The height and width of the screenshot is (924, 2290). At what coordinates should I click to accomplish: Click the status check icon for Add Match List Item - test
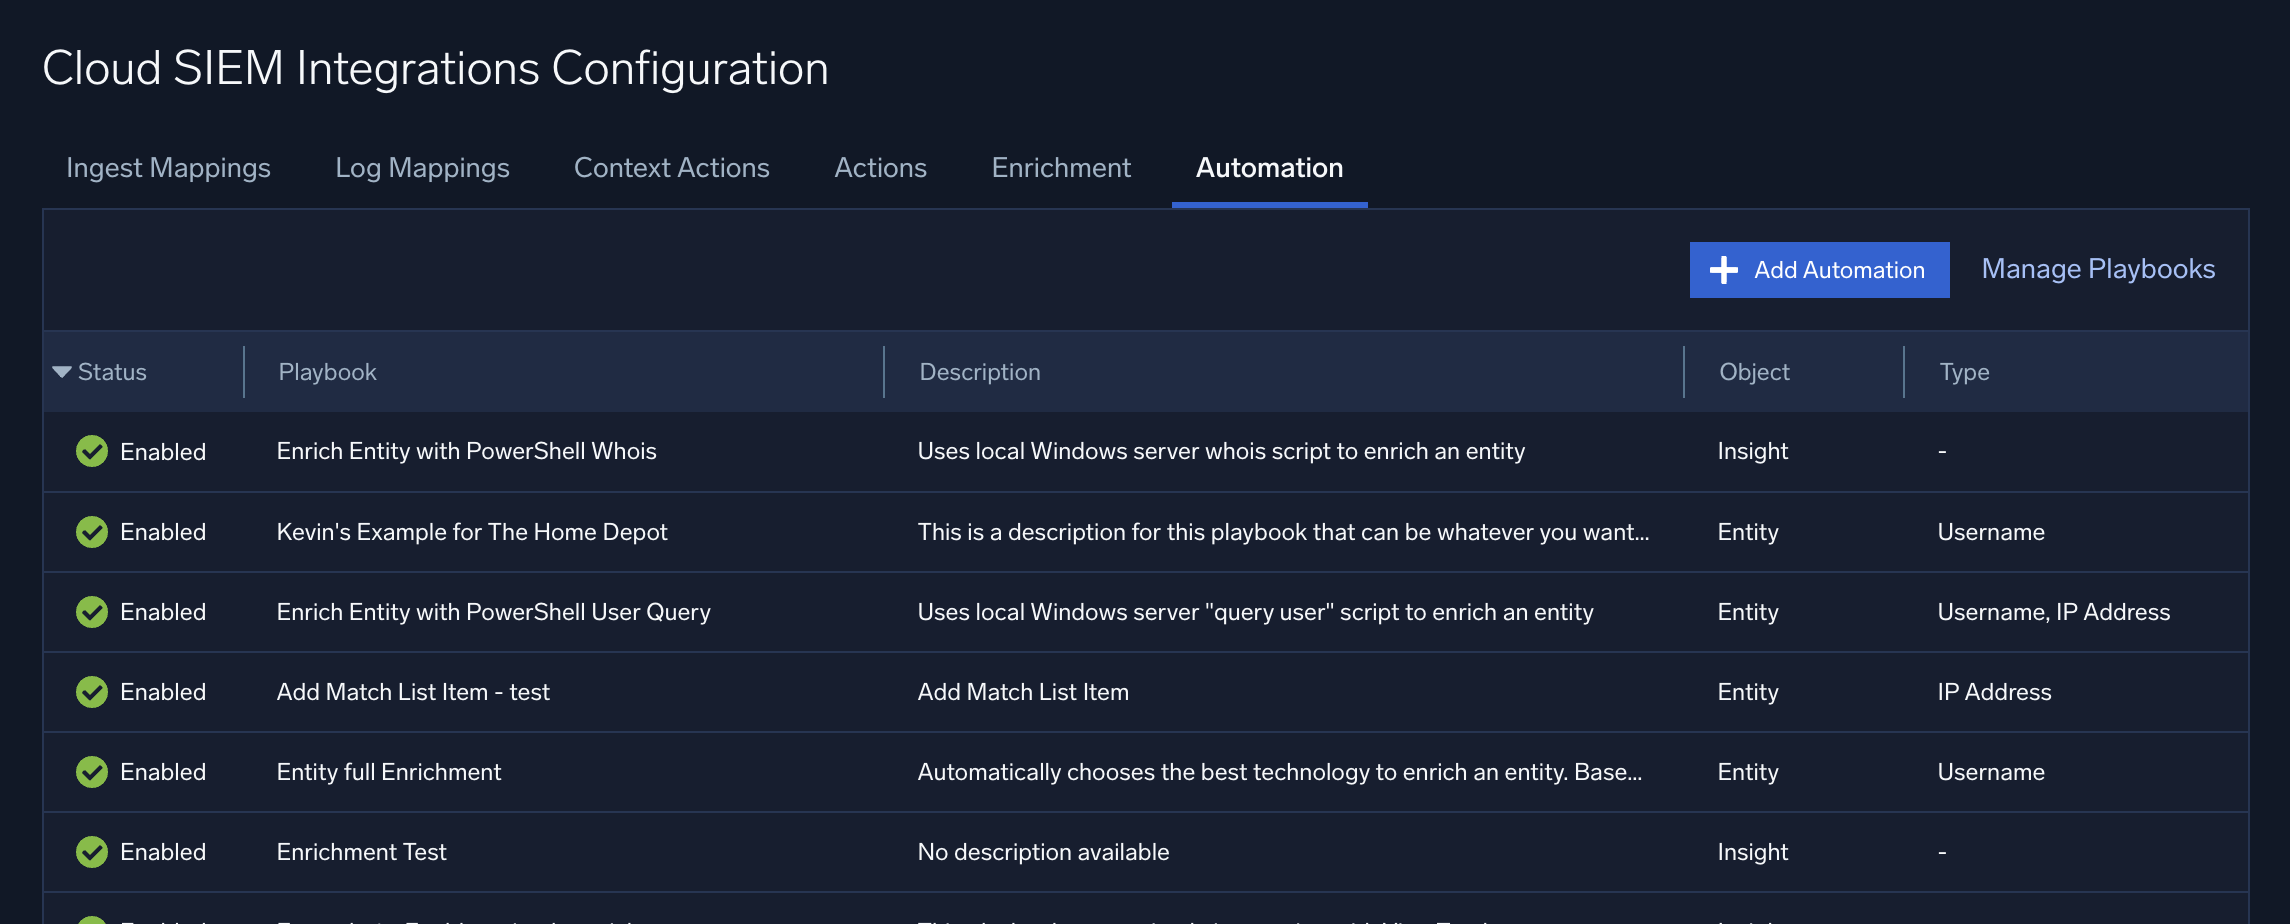[x=91, y=691]
